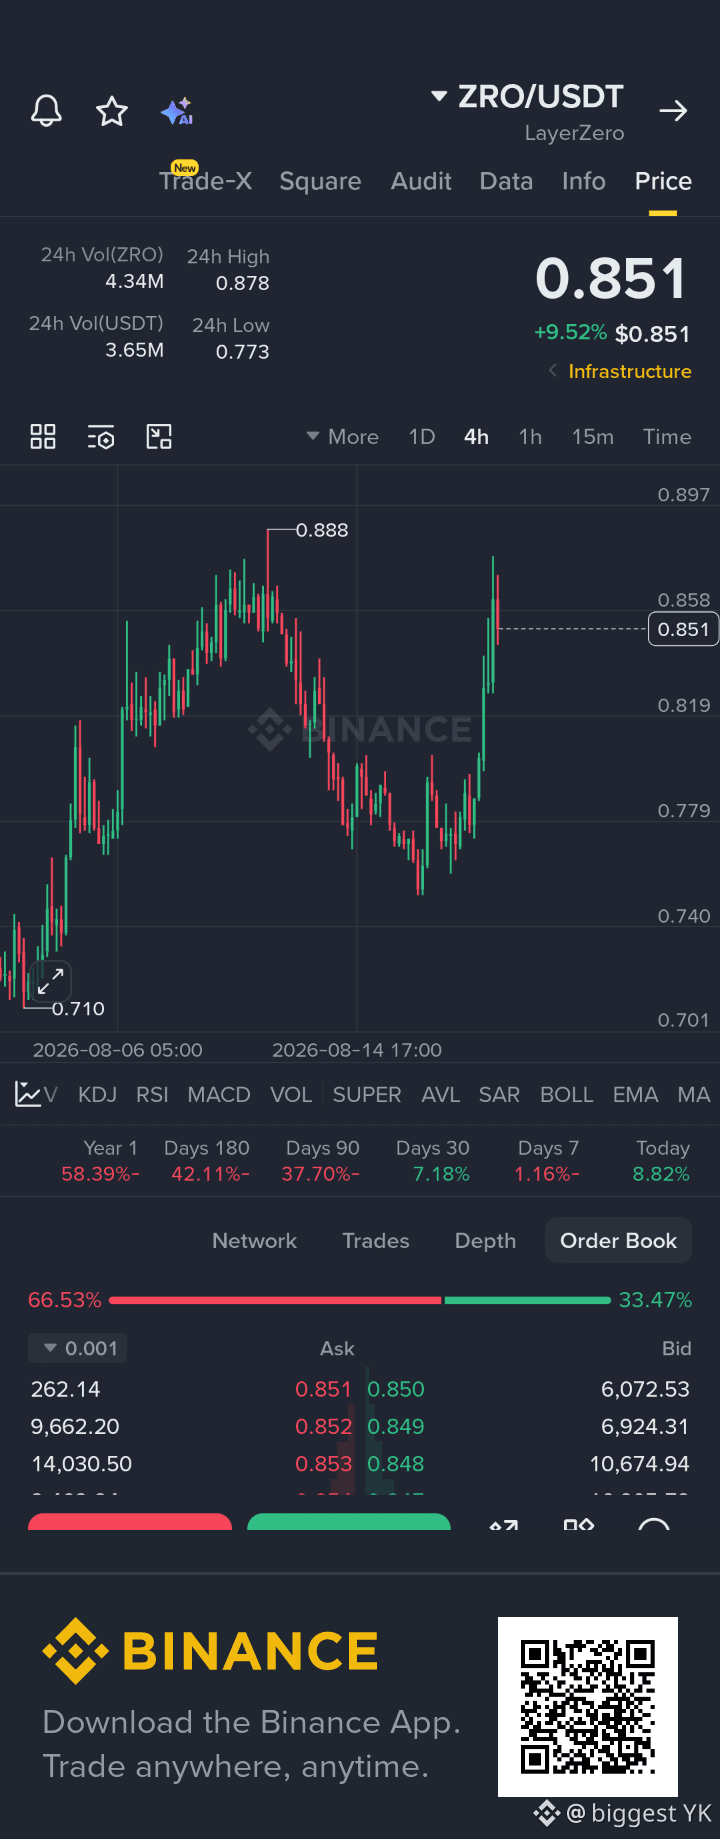Tap the Year 1 58.39% performance value
This screenshot has width=720, height=1839.
coord(100,1174)
